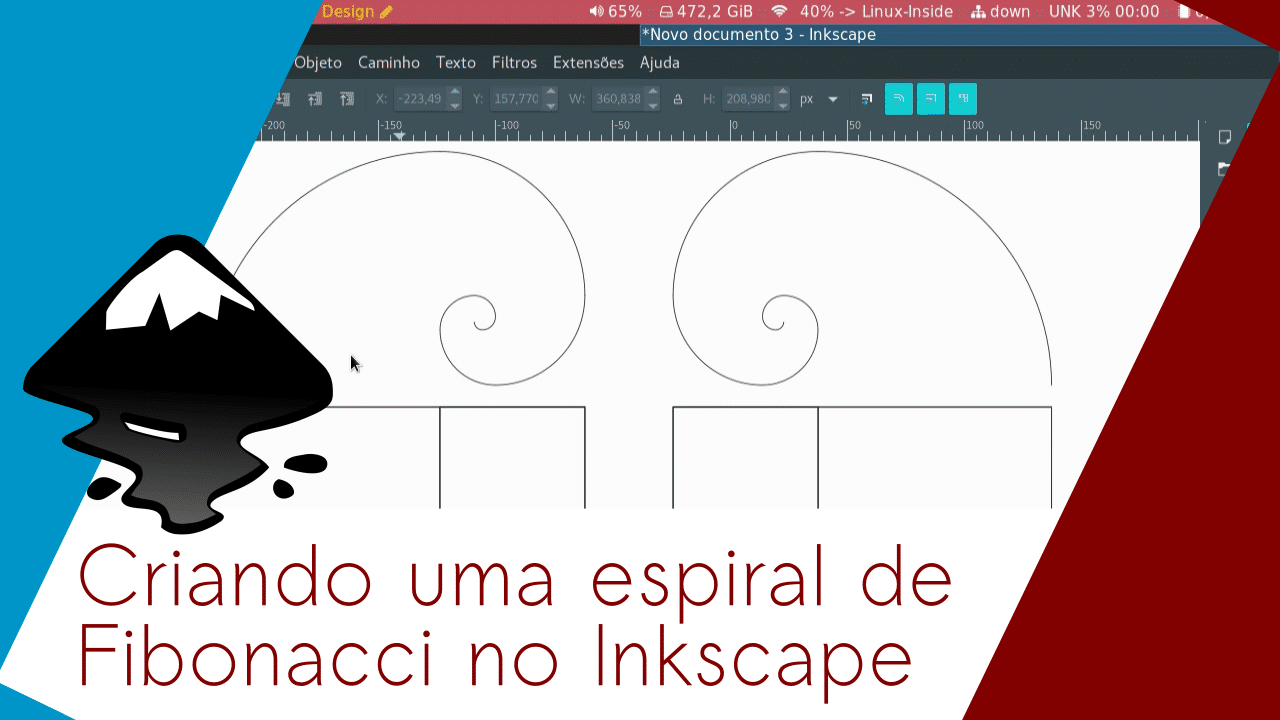The height and width of the screenshot is (720, 1280).
Task: Open the Caminho menu
Action: 389,62
